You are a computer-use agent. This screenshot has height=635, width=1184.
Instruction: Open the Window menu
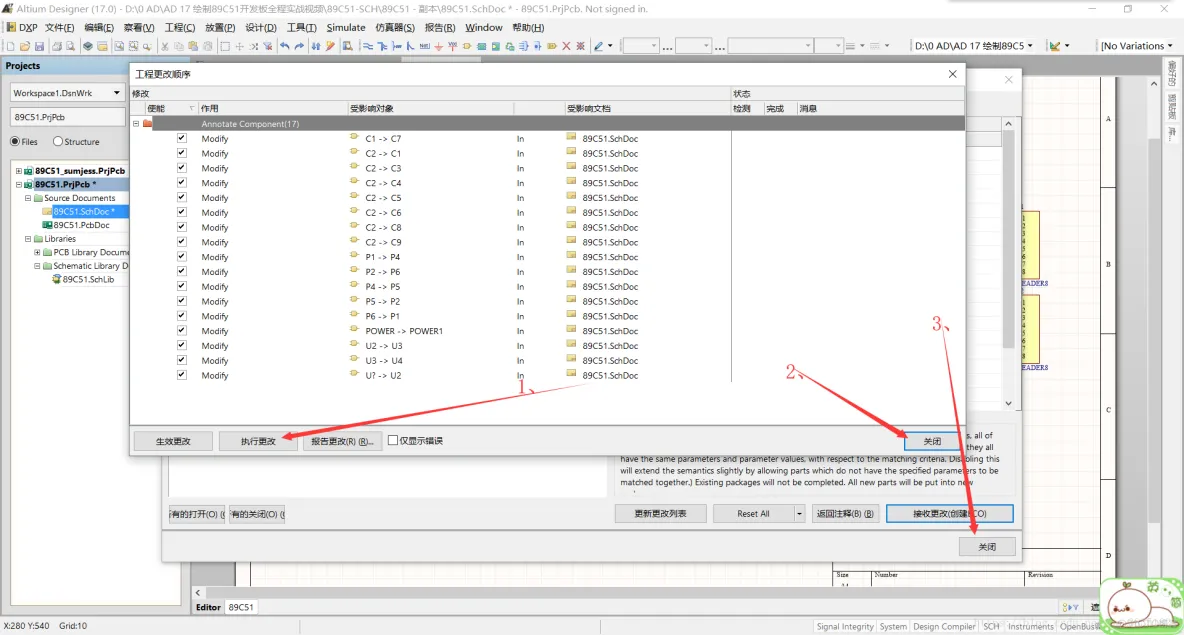tap(483, 27)
